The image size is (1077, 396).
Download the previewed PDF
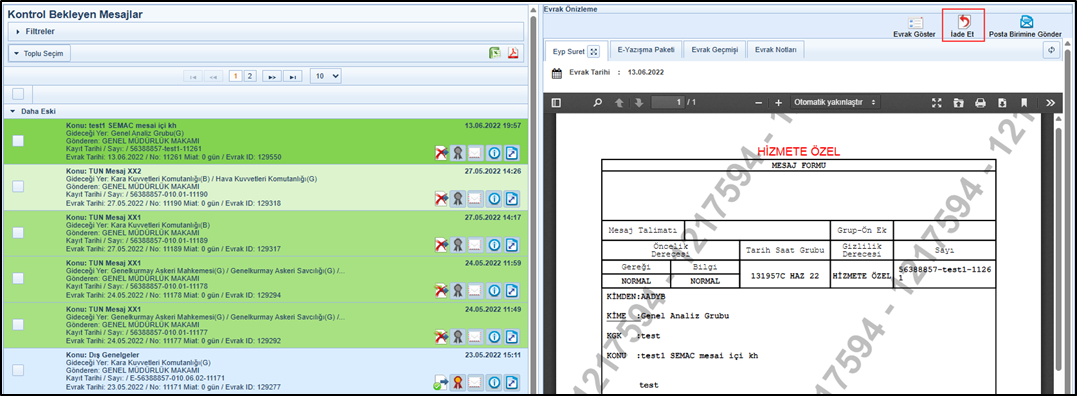1002,102
